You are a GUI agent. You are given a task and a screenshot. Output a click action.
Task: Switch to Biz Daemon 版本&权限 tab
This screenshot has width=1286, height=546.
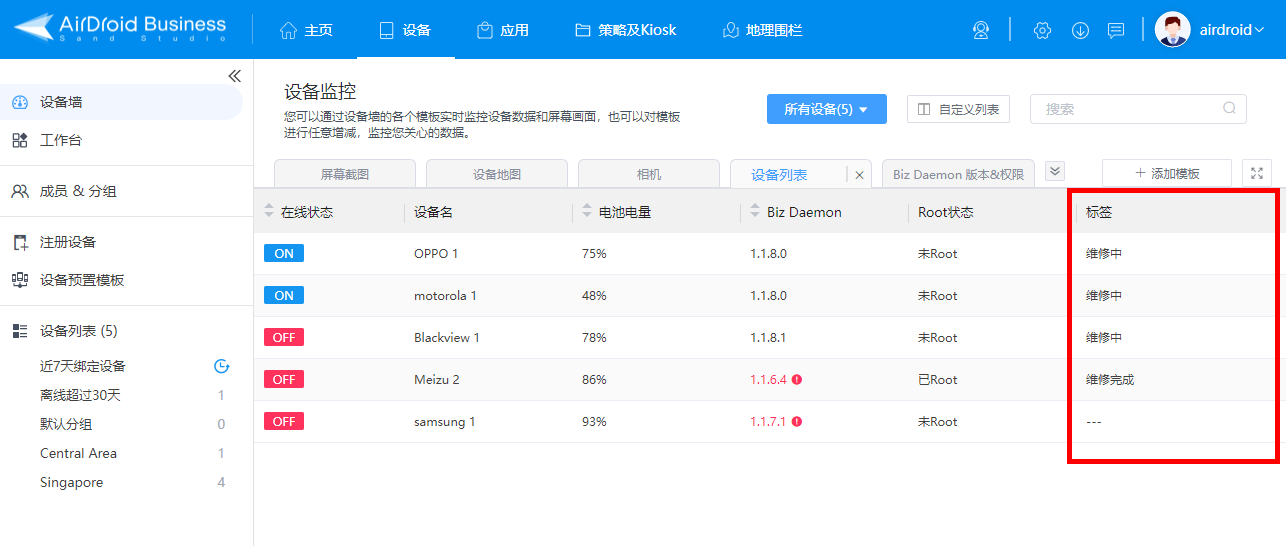958,174
